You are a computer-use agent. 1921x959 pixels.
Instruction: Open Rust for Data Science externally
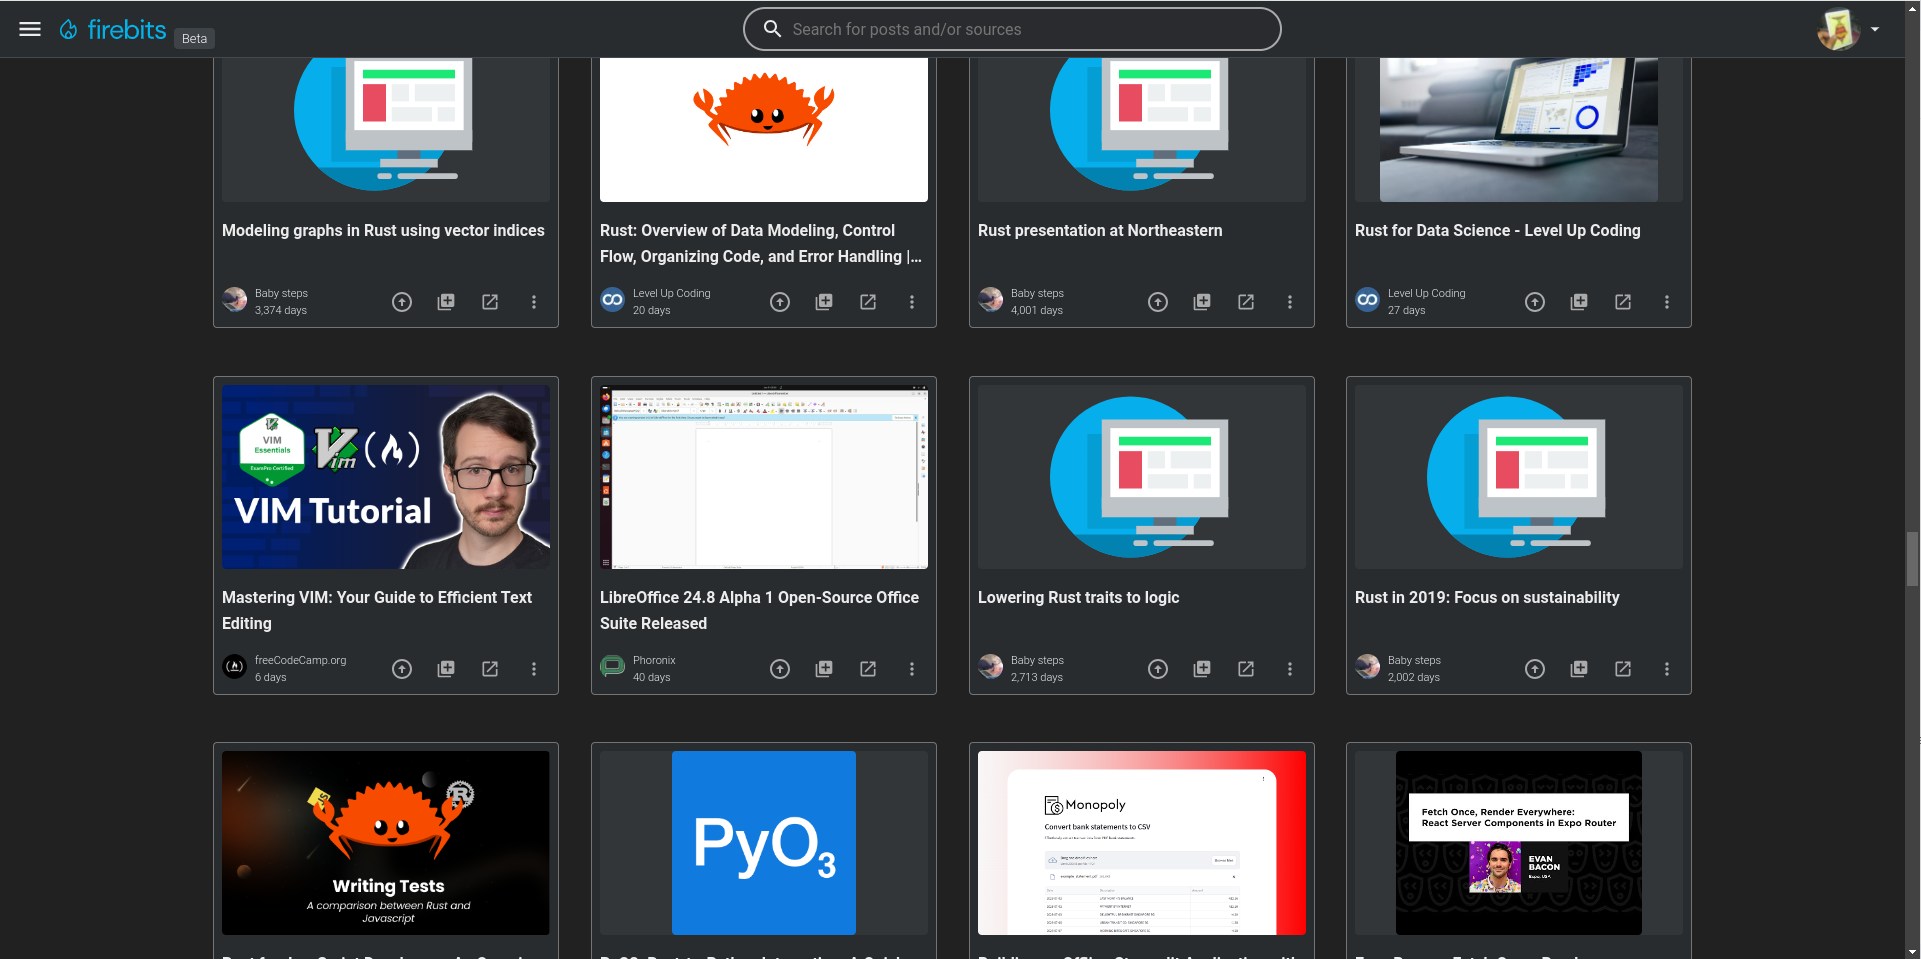[1623, 302]
